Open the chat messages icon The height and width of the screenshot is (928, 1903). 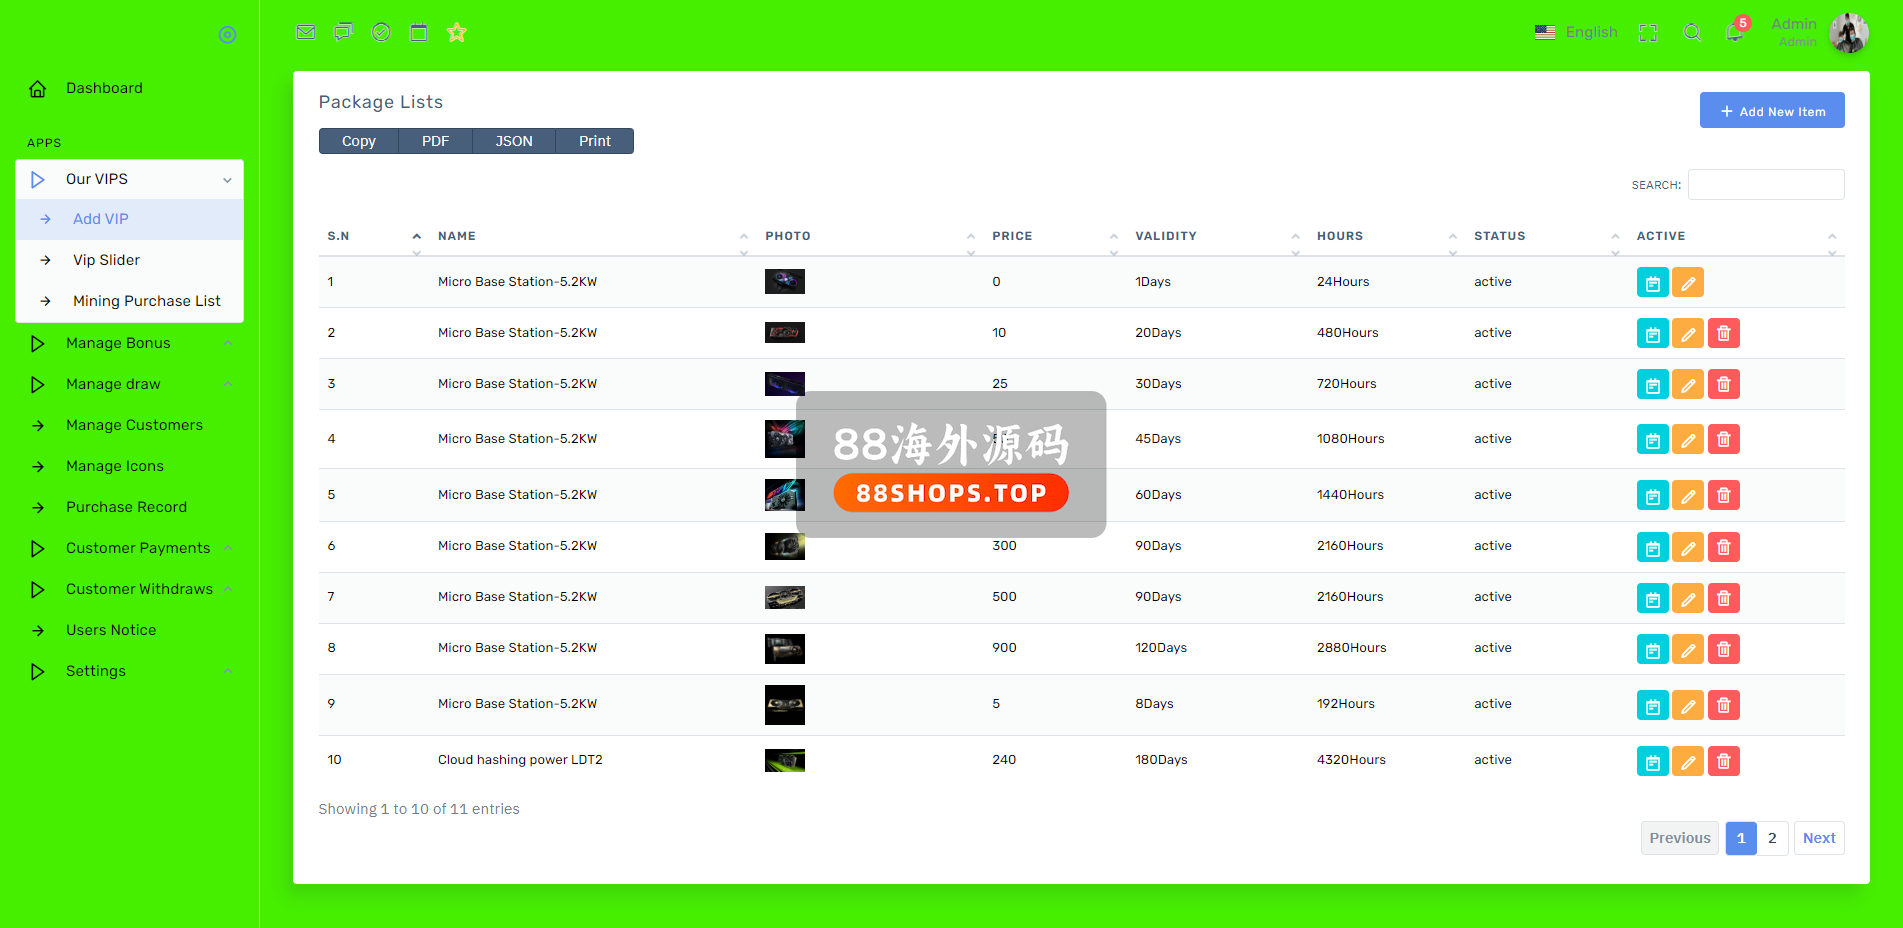point(343,32)
